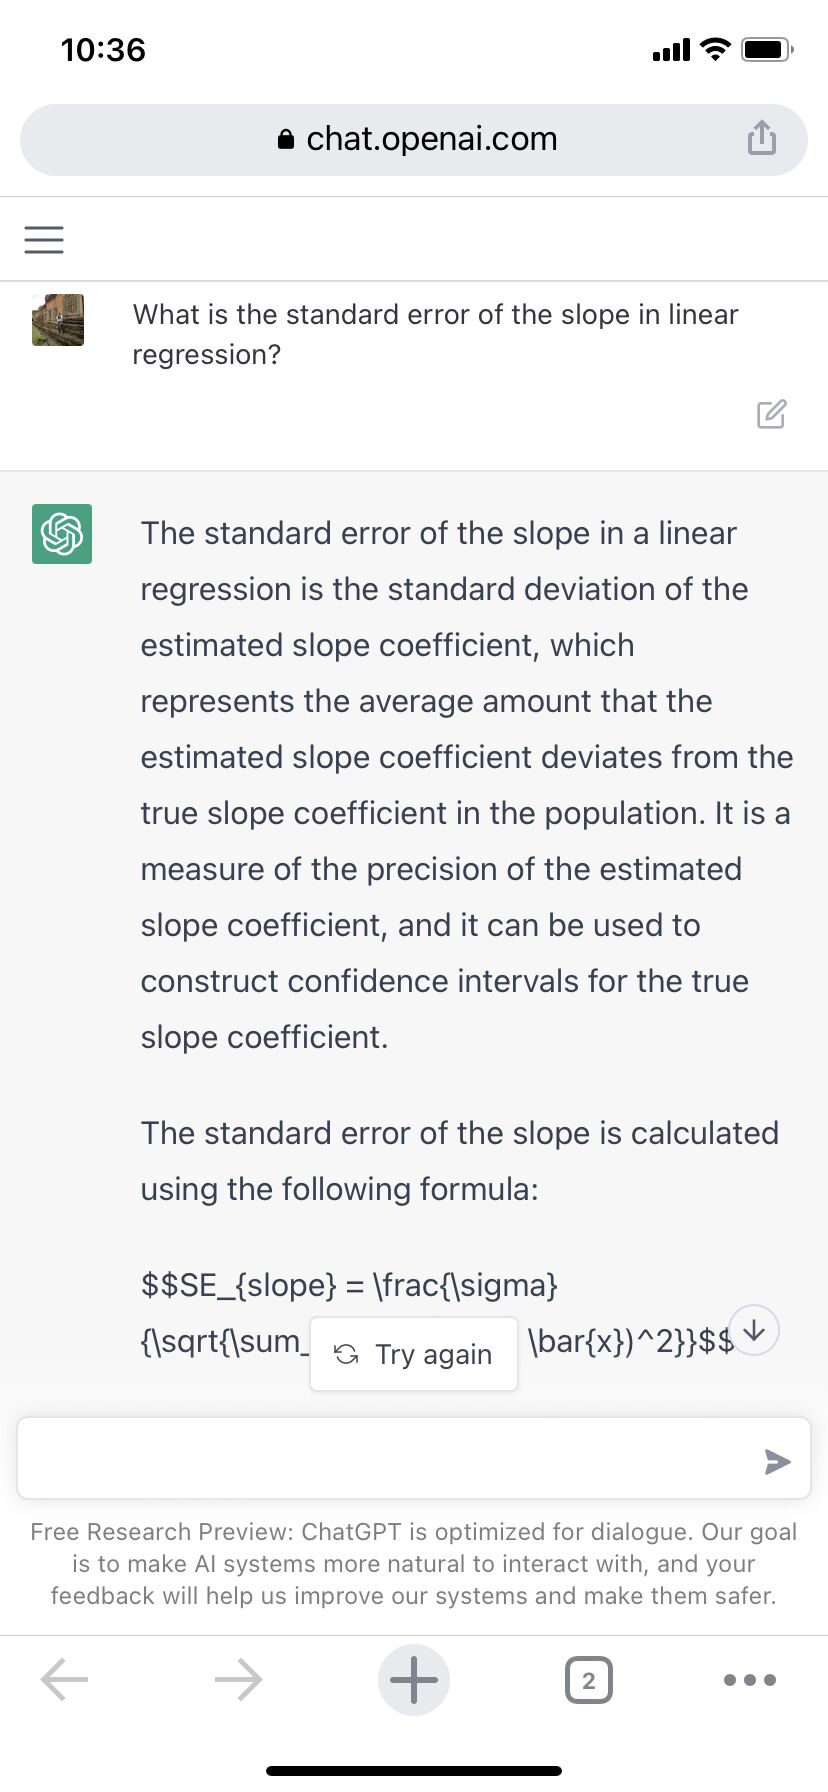
Task: Open the hamburger sidebar menu
Action: click(x=44, y=240)
